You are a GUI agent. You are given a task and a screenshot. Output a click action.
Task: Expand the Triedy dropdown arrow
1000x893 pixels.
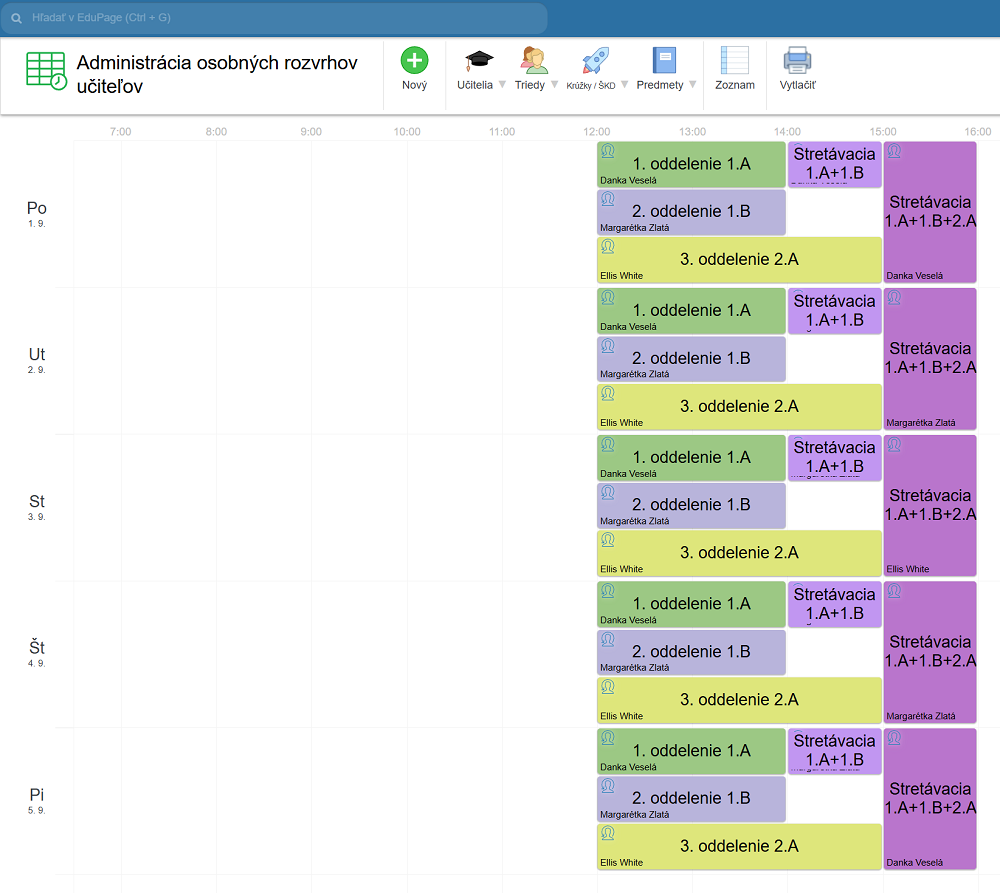click(554, 85)
